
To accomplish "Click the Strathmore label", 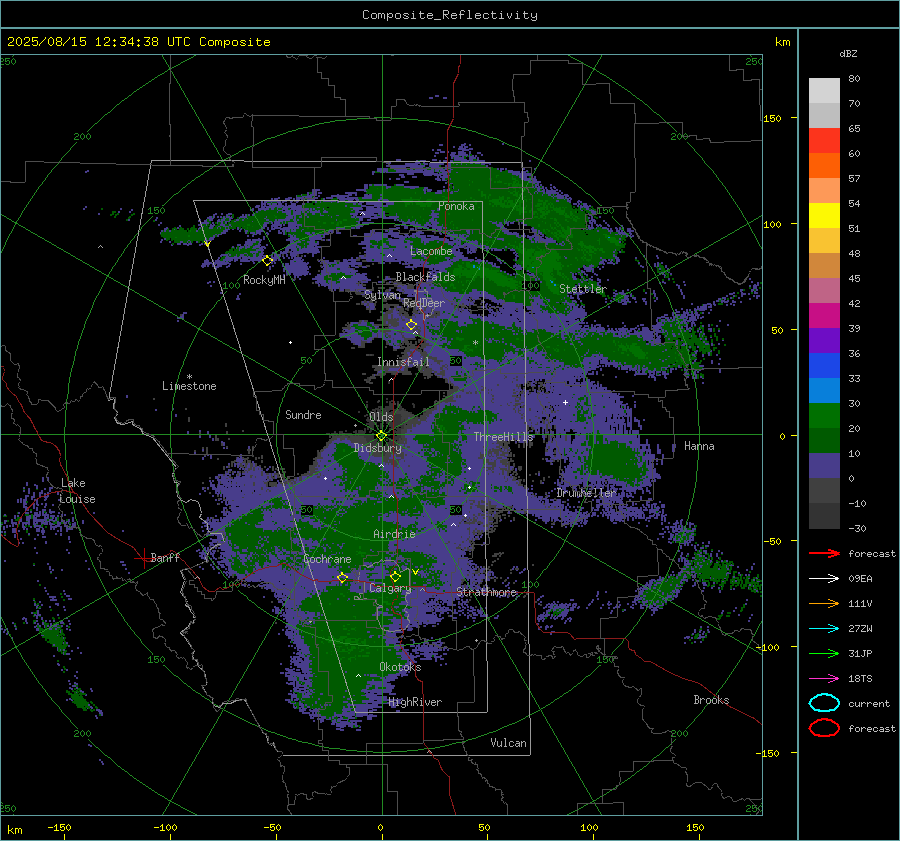I will 486,592.
